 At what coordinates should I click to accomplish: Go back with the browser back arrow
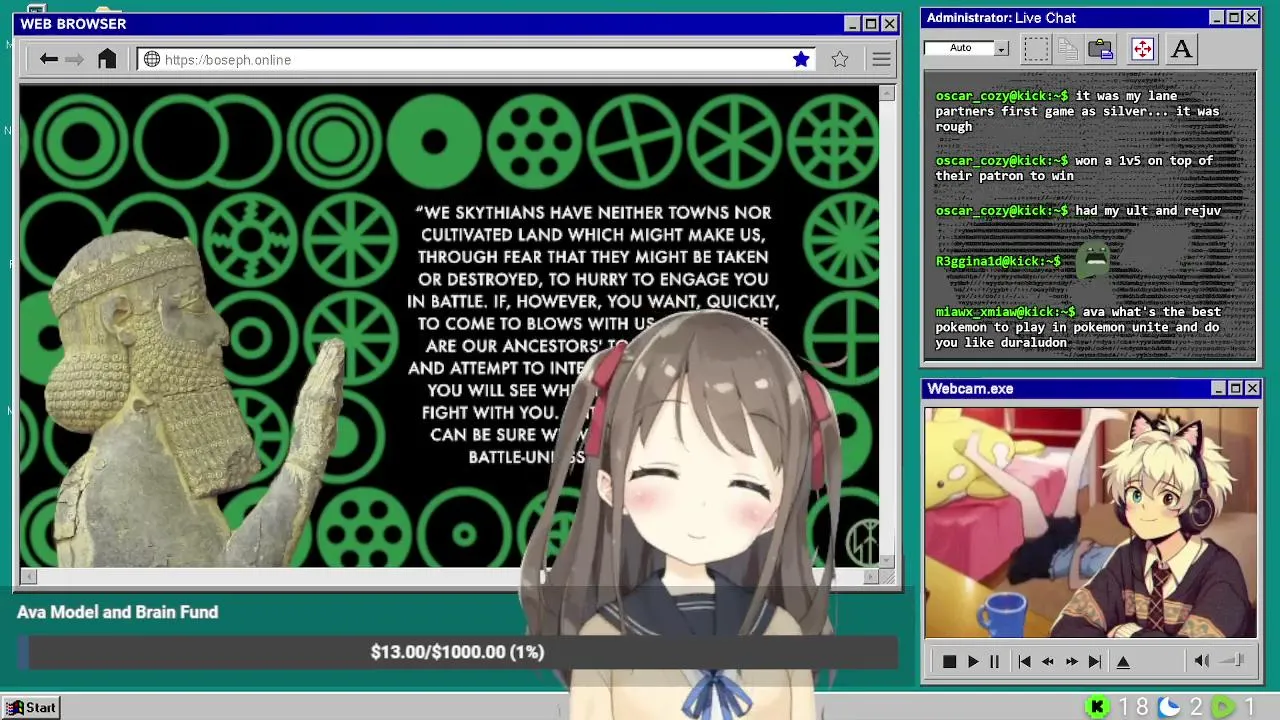(x=48, y=59)
